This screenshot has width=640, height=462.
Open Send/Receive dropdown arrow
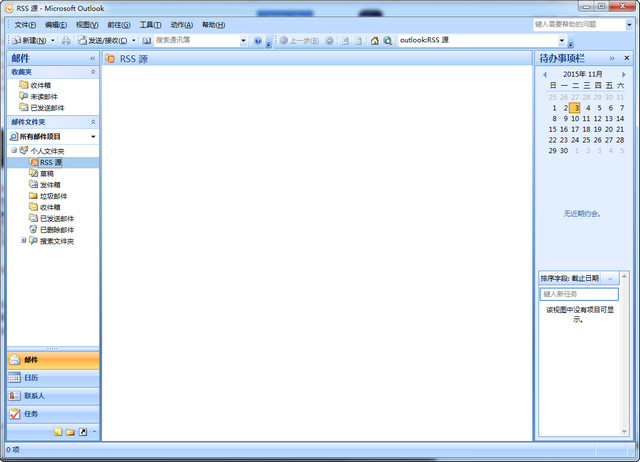pos(133,40)
